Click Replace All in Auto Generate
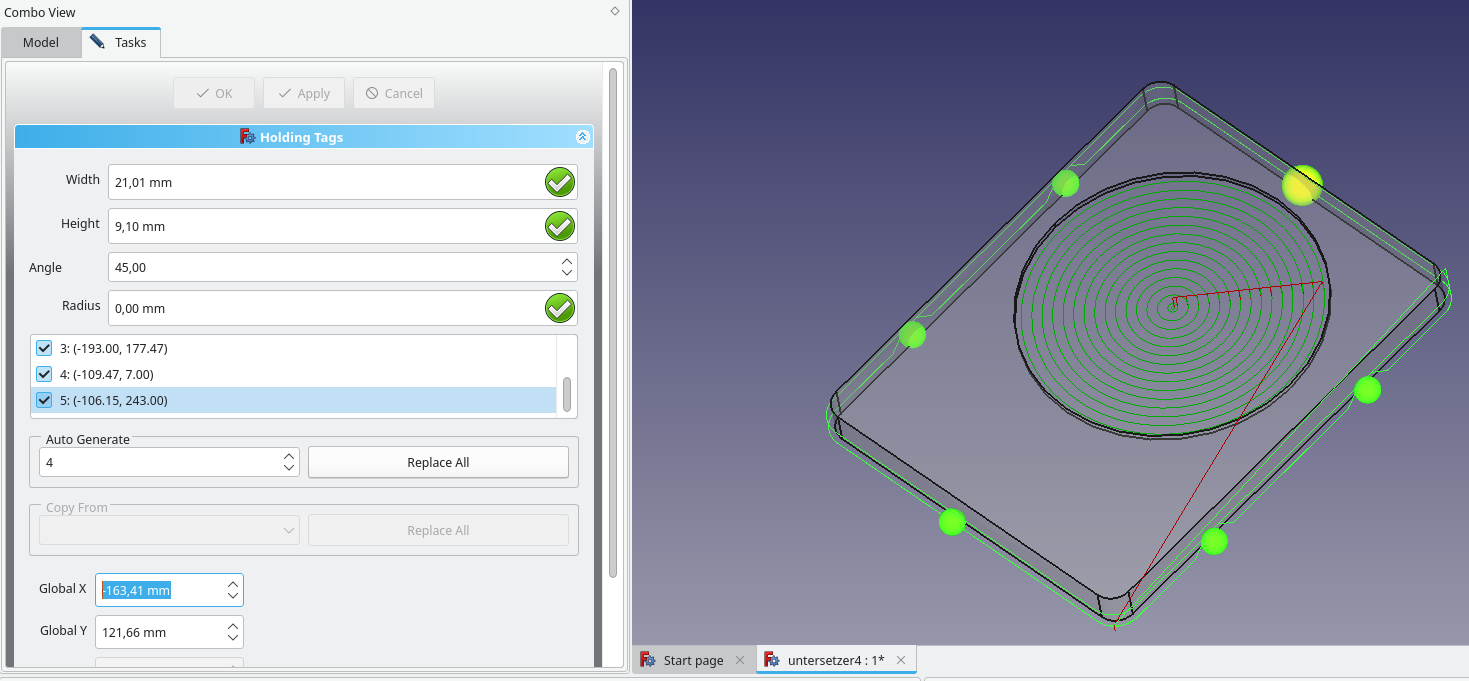 point(438,462)
